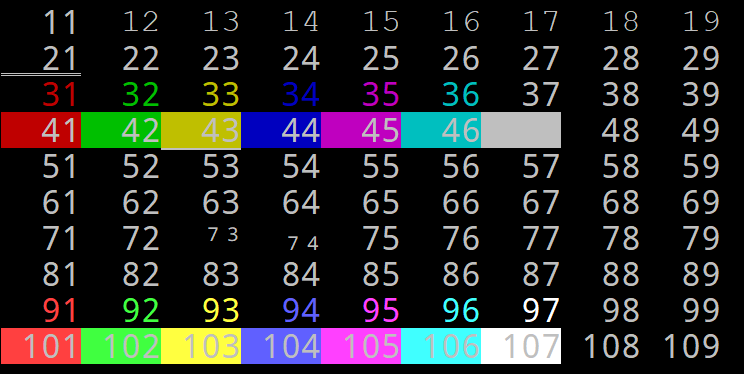
Task: Click the blank gray cell after 46
Action: 521,130
